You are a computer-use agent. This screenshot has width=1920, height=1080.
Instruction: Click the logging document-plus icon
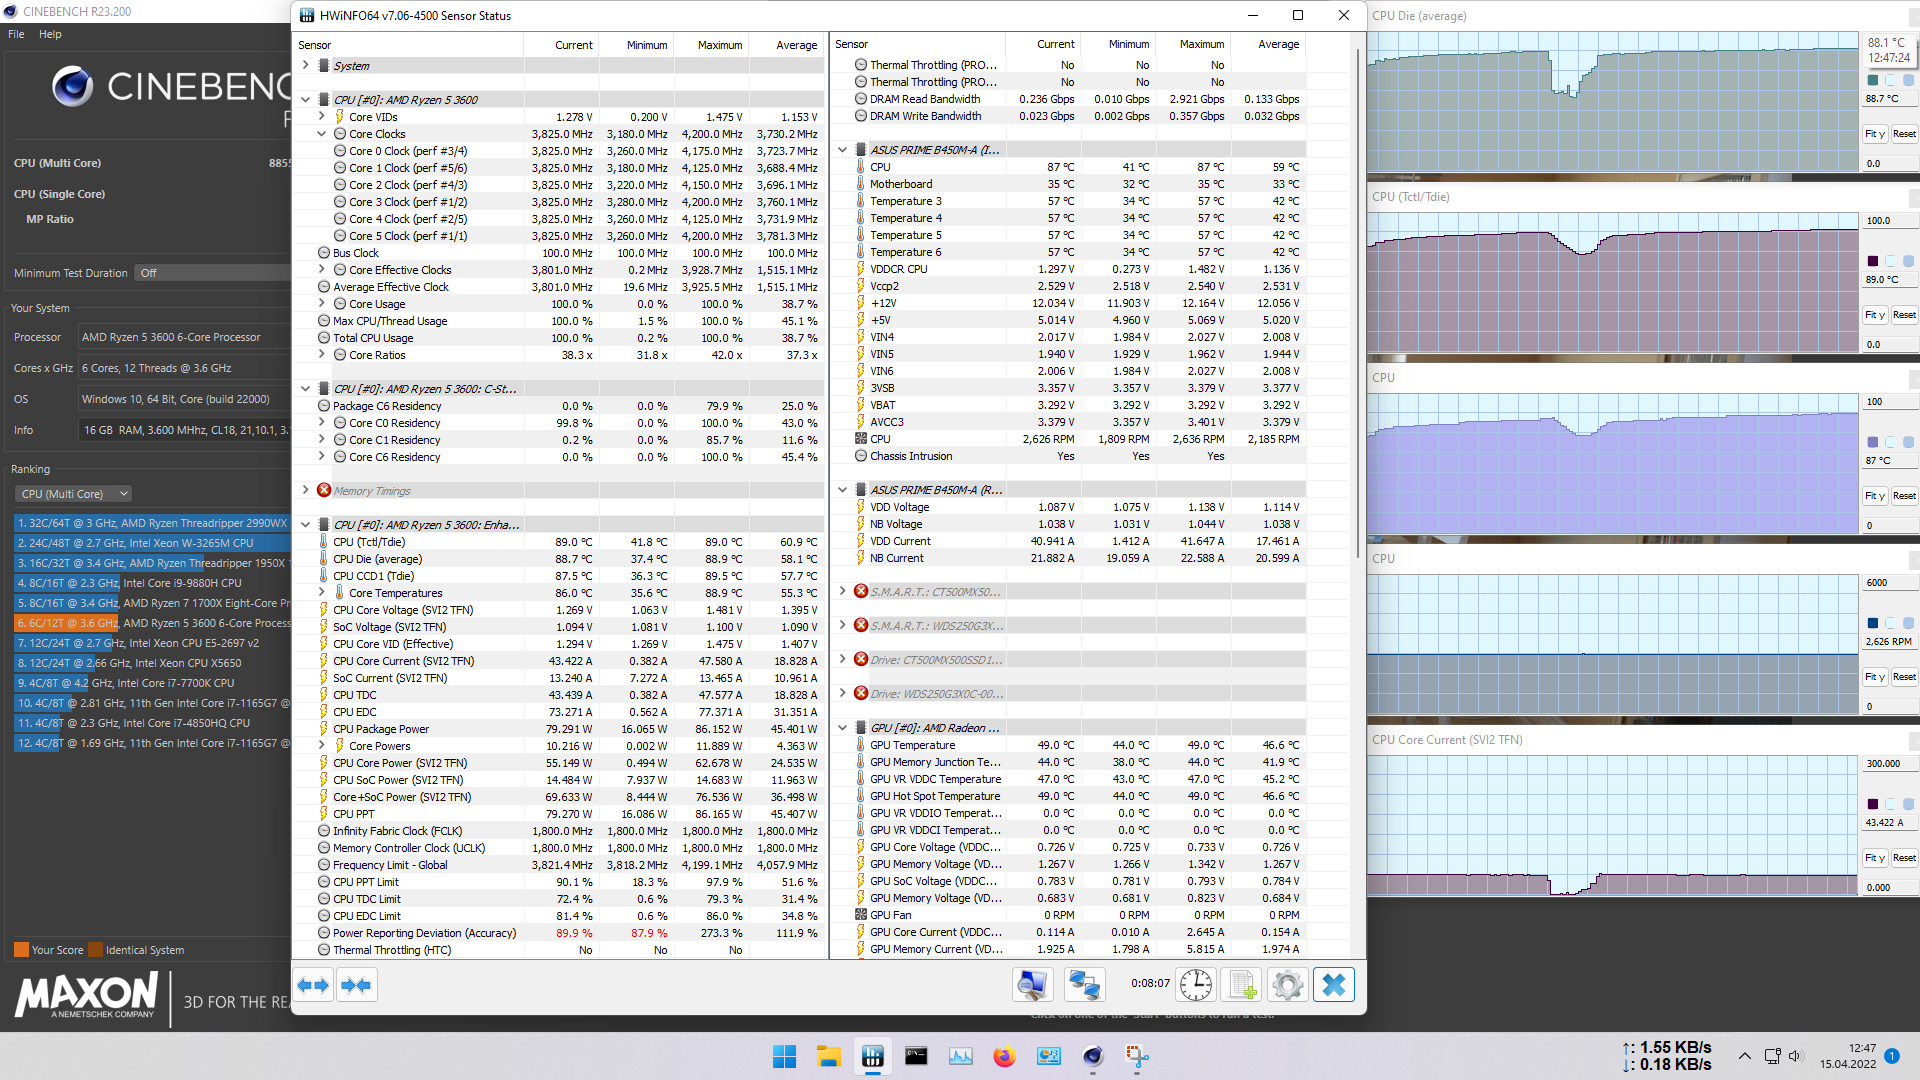click(x=1242, y=985)
